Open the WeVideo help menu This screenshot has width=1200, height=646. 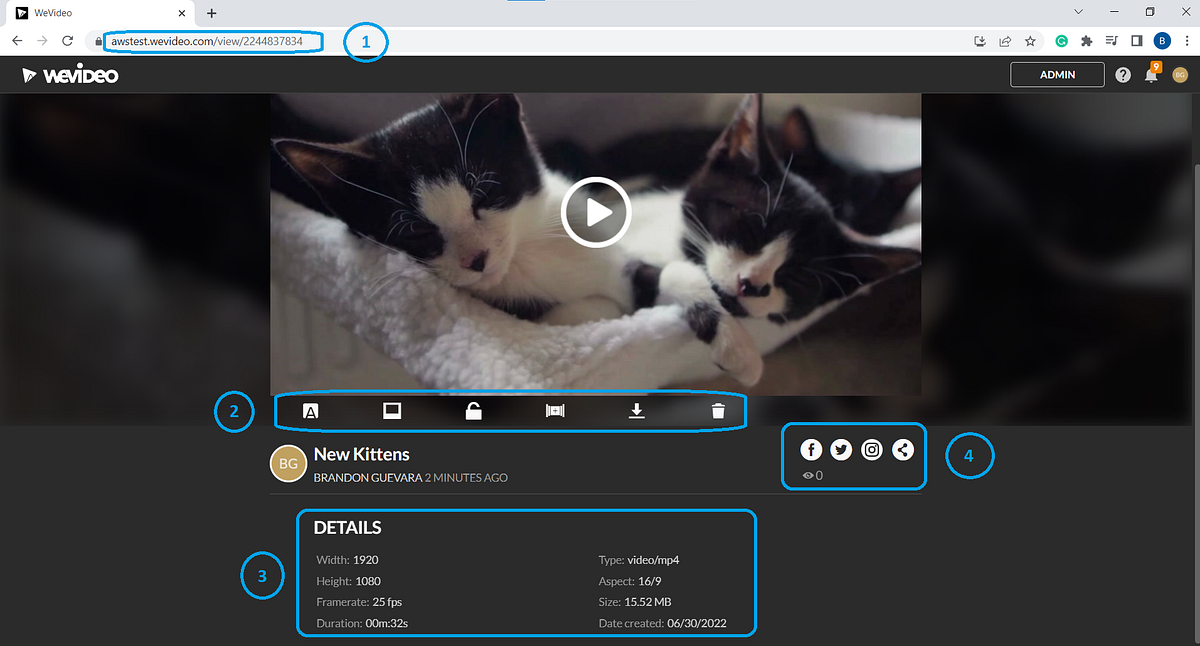click(1122, 74)
